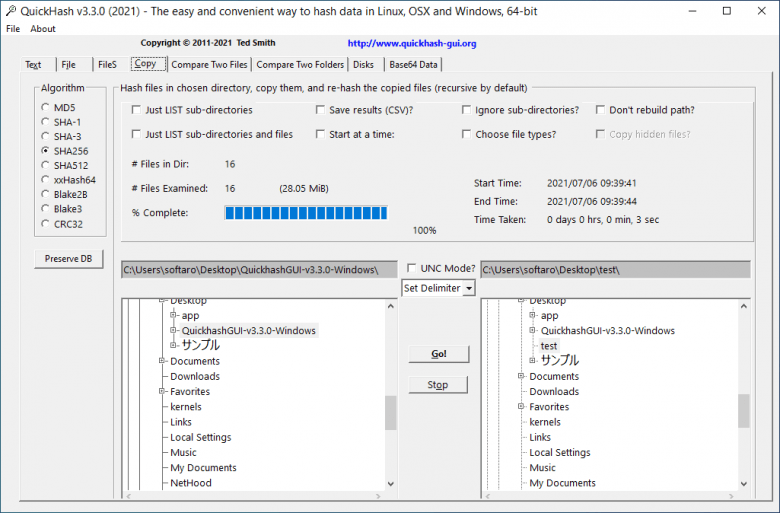Select Downloads in the destination tree

tap(554, 392)
